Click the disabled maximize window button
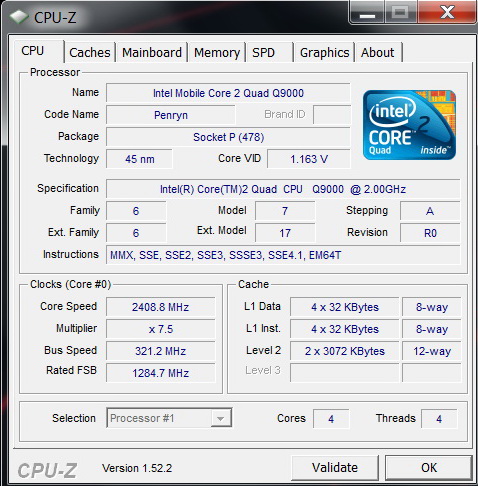The image size is (478, 486). 400,13
